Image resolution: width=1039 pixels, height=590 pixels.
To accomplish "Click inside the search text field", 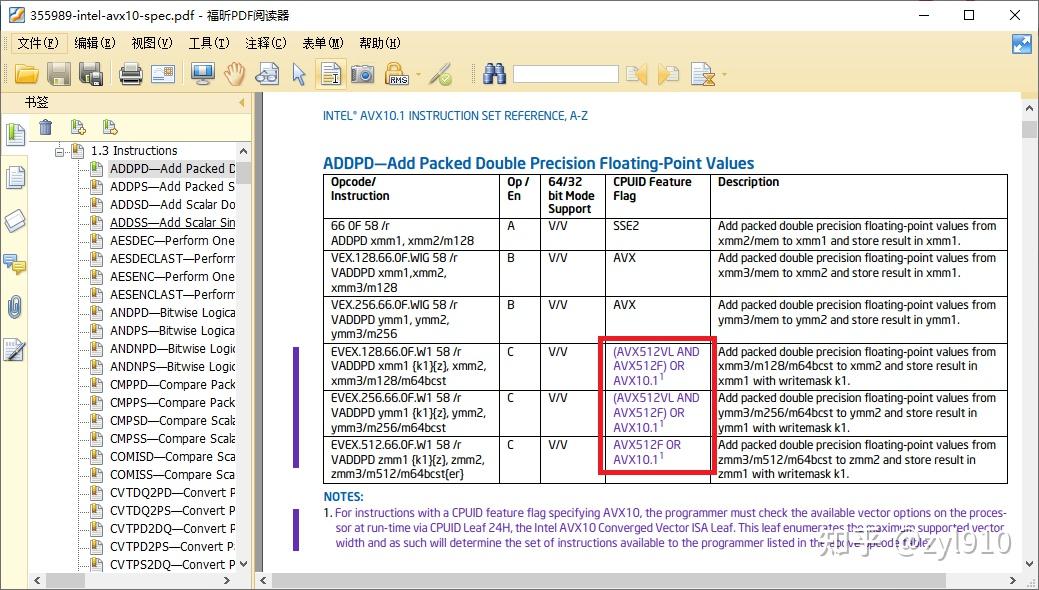I will pos(566,74).
